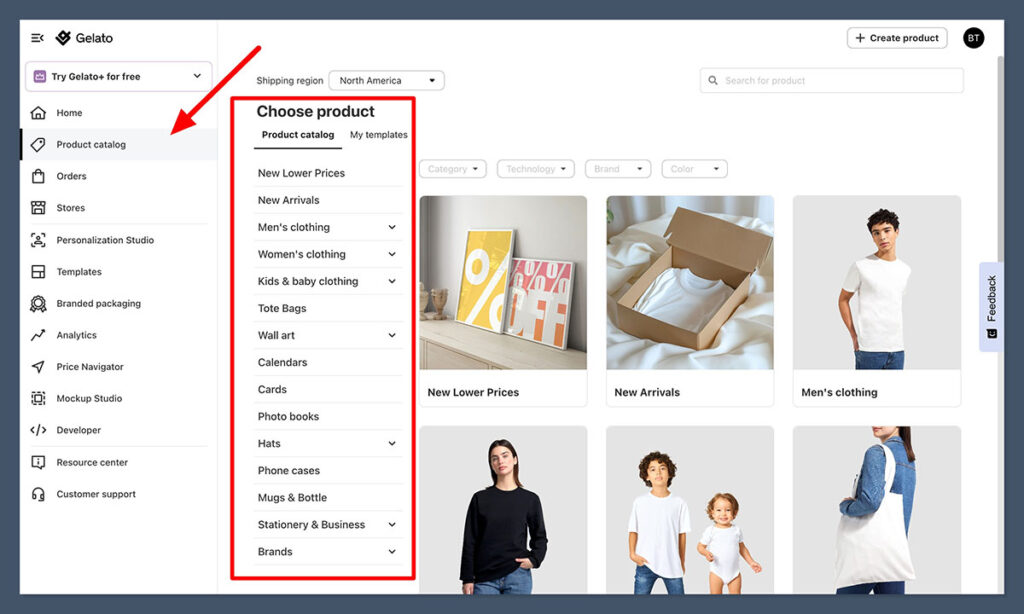Click the Search for product field
Image resolution: width=1024 pixels, height=614 pixels.
[832, 81]
